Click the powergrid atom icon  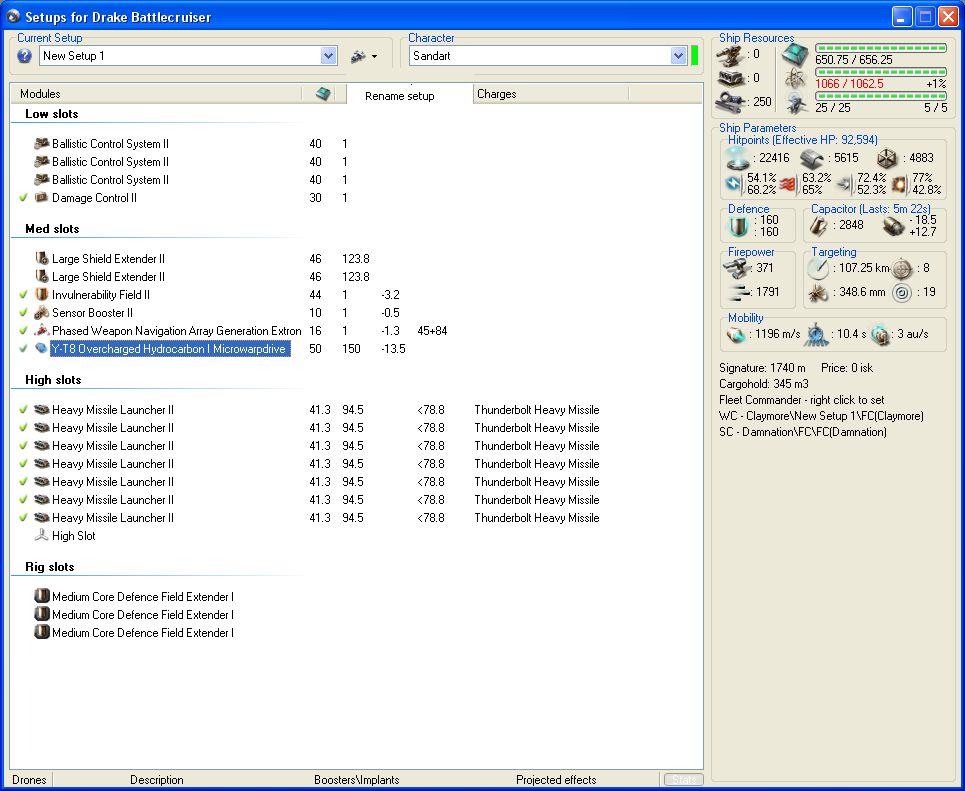(795, 79)
